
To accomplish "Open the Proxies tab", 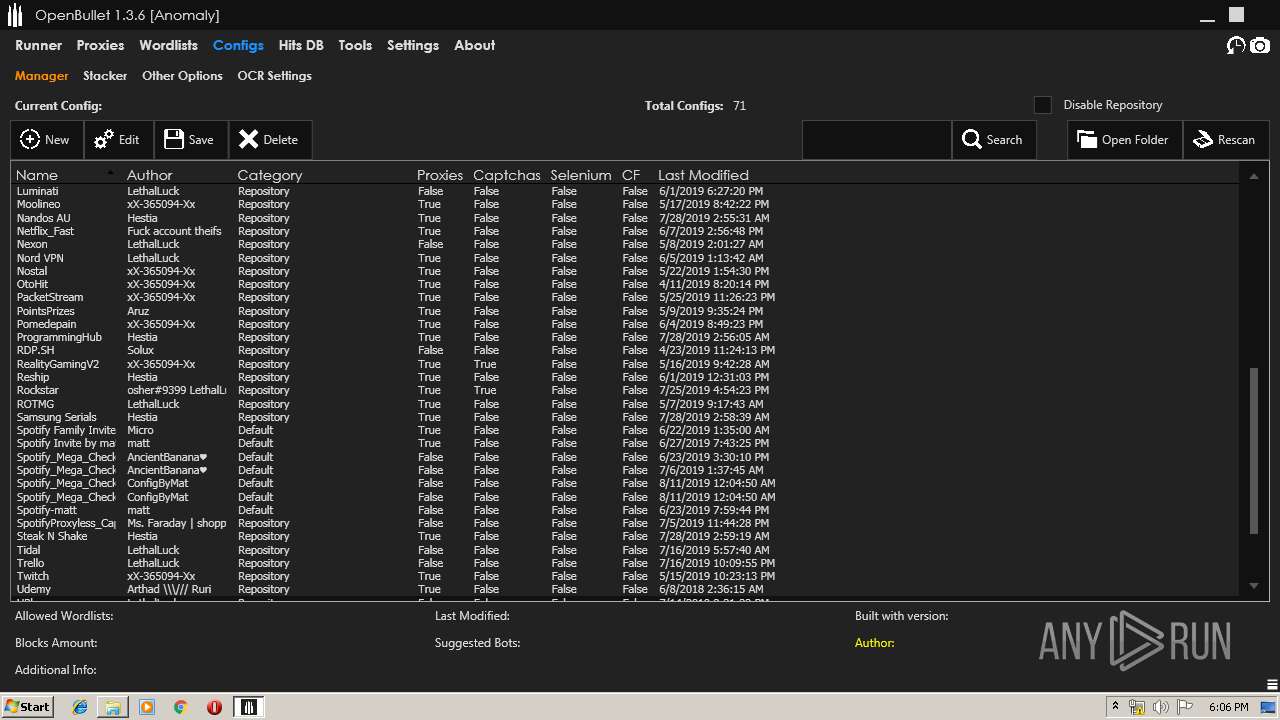I will pos(100,45).
